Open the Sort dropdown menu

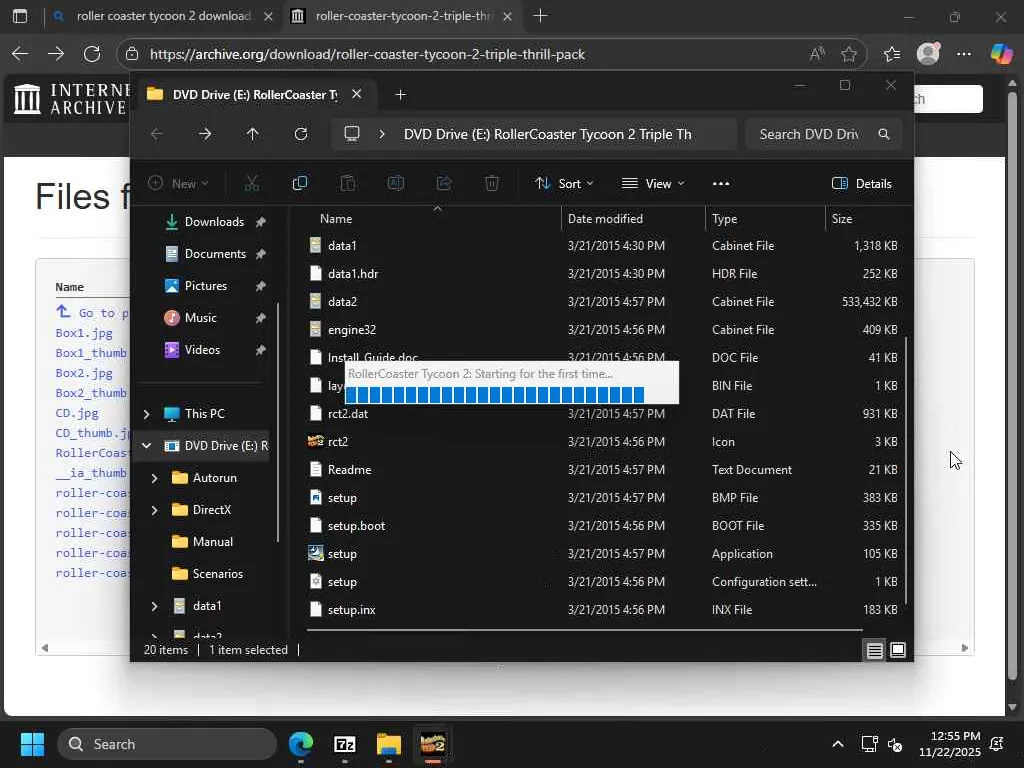pyautogui.click(x=564, y=184)
